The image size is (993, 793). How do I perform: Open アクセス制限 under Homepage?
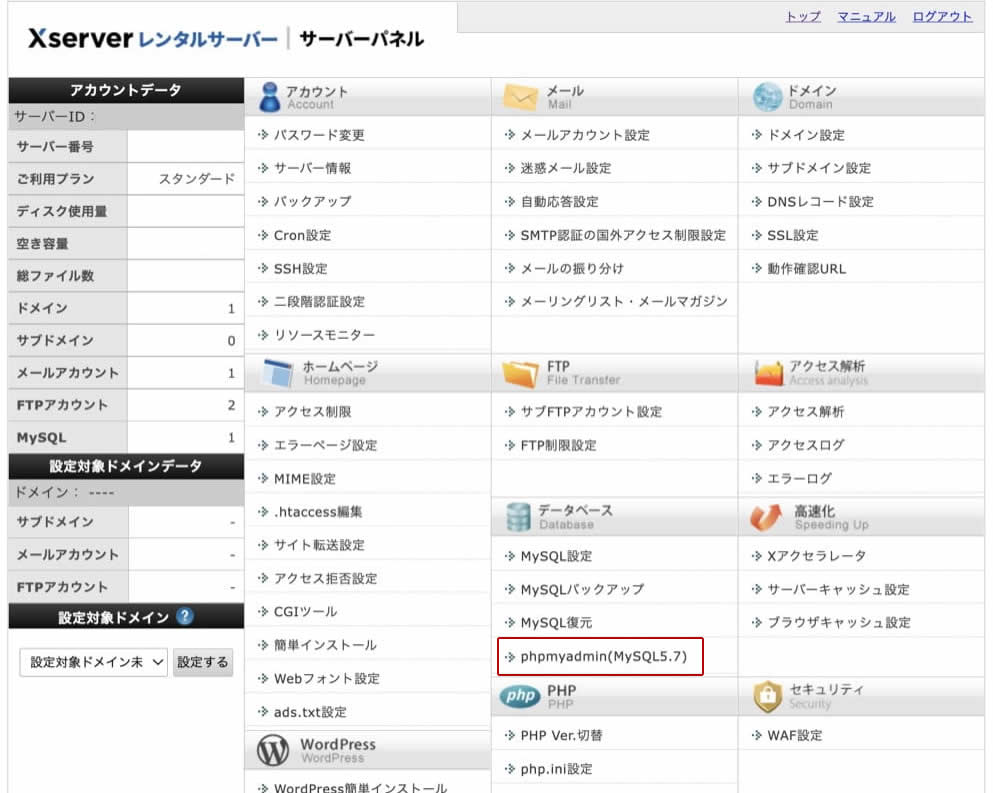click(312, 412)
